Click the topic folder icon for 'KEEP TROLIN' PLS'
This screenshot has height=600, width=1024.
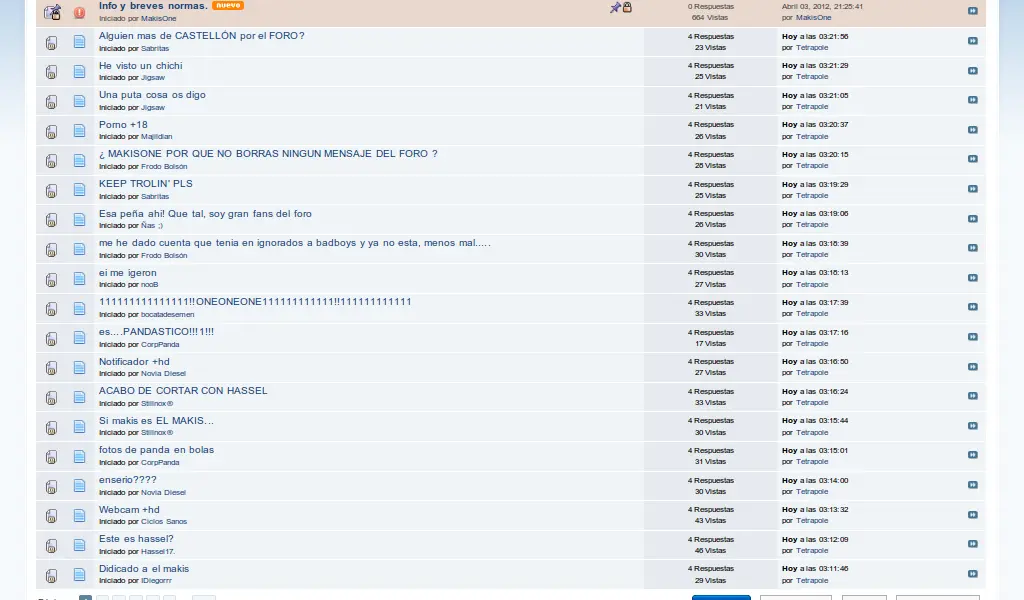tap(51, 190)
